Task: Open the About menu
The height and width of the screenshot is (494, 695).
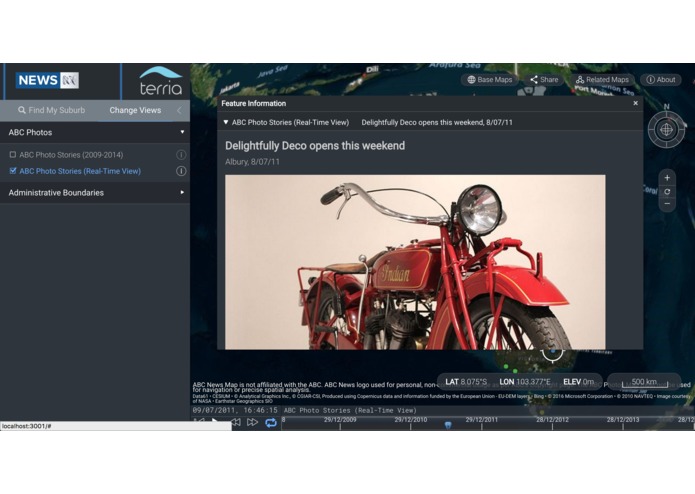Action: pos(660,80)
